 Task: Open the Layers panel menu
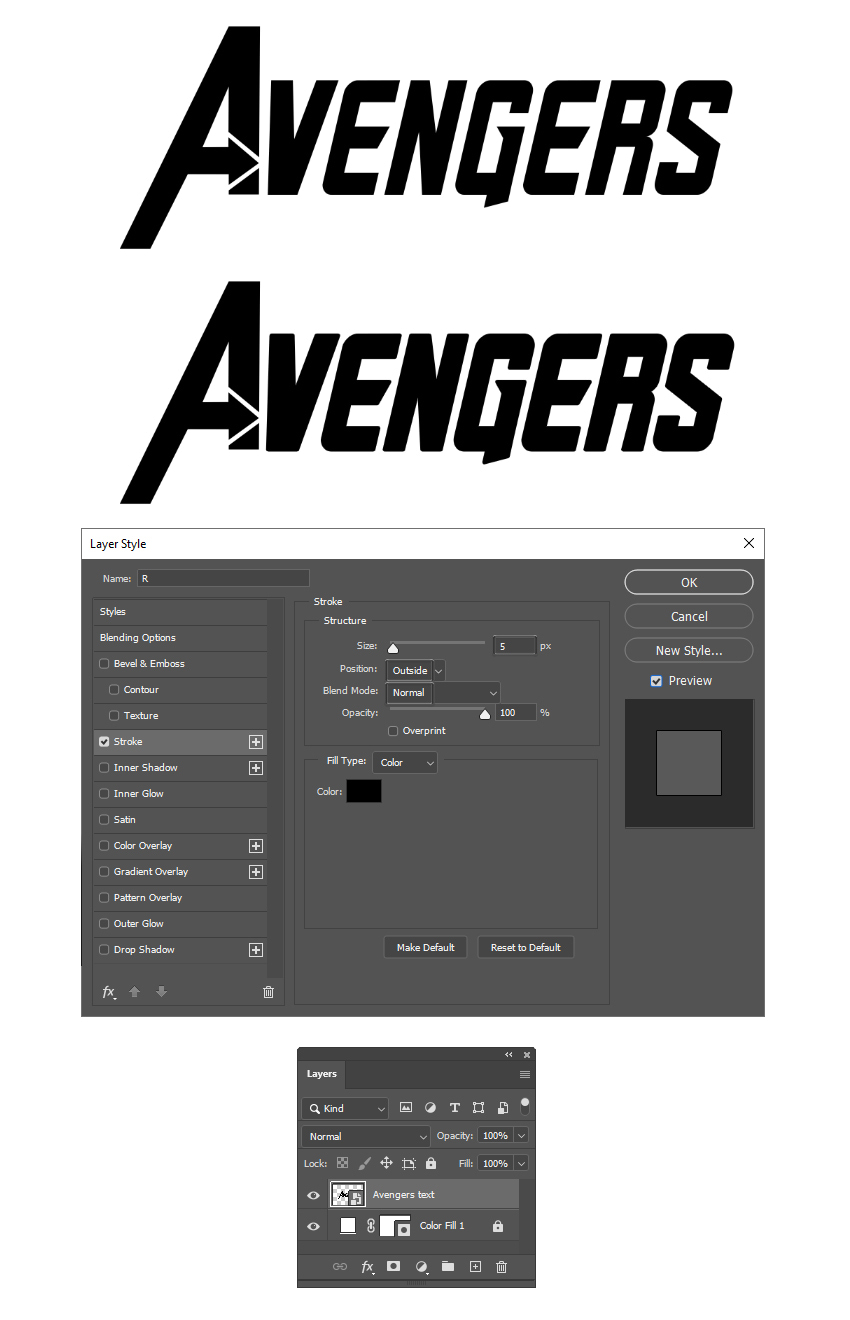click(x=525, y=1074)
